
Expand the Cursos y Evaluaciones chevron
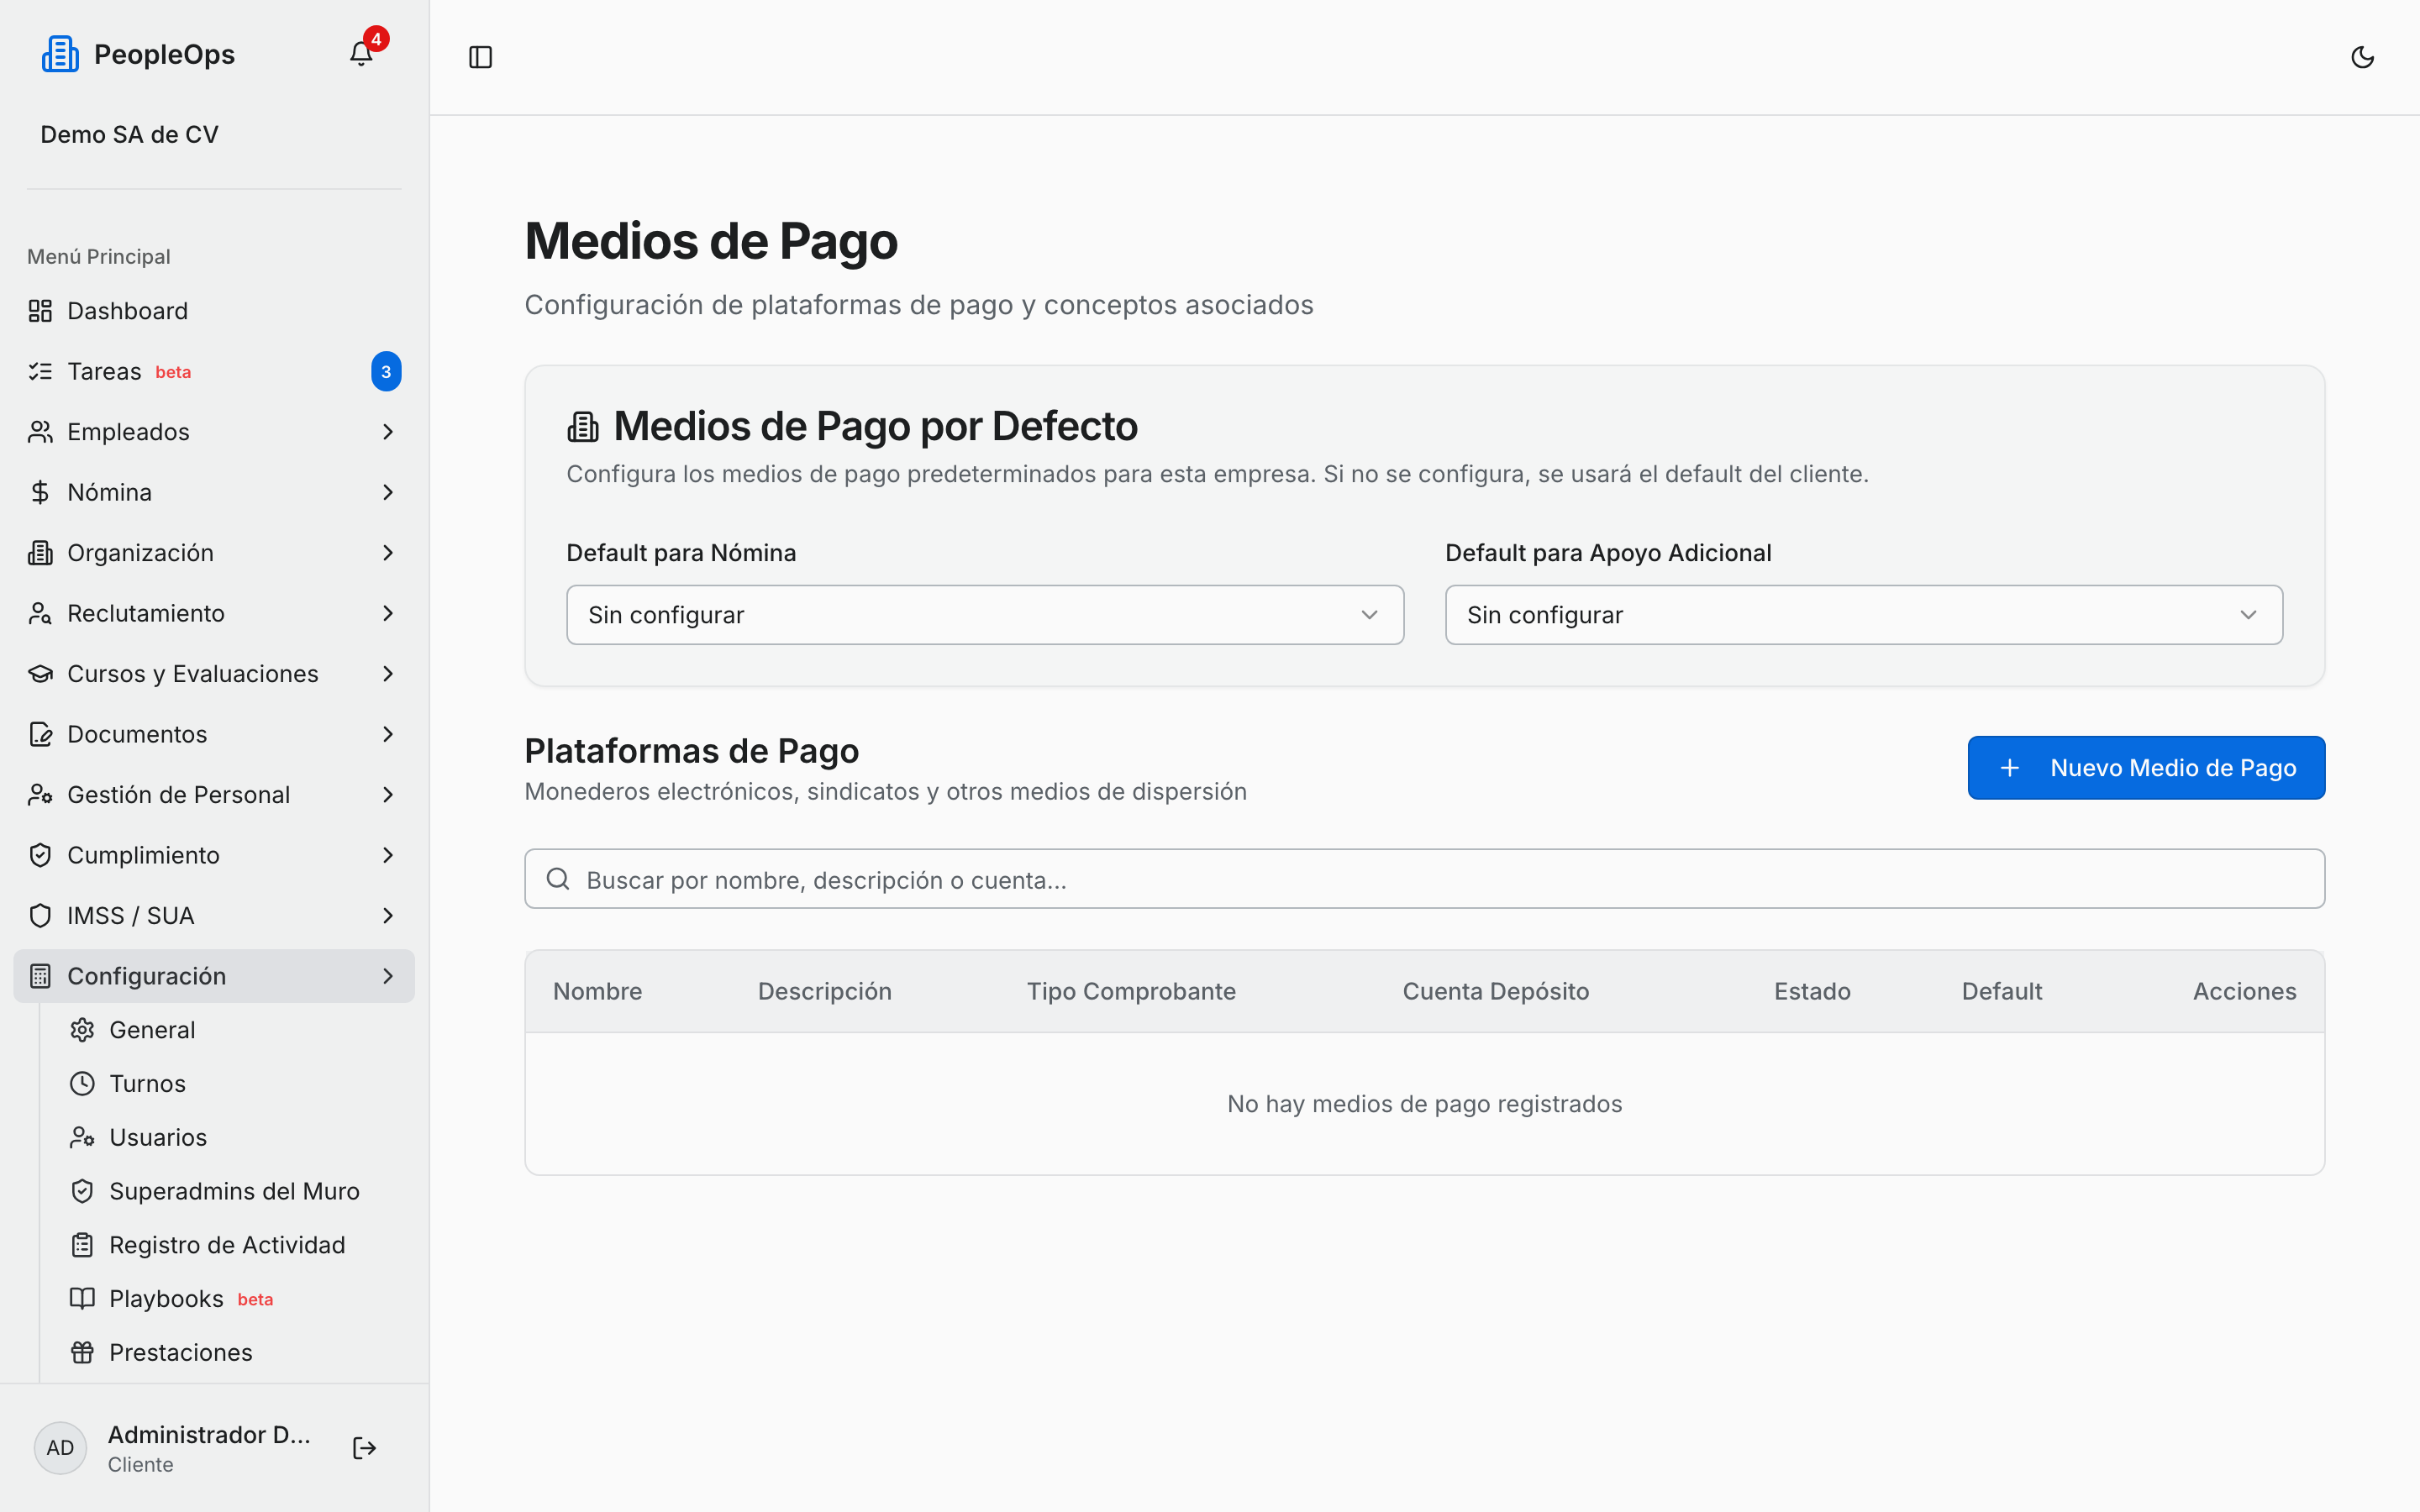tap(388, 674)
